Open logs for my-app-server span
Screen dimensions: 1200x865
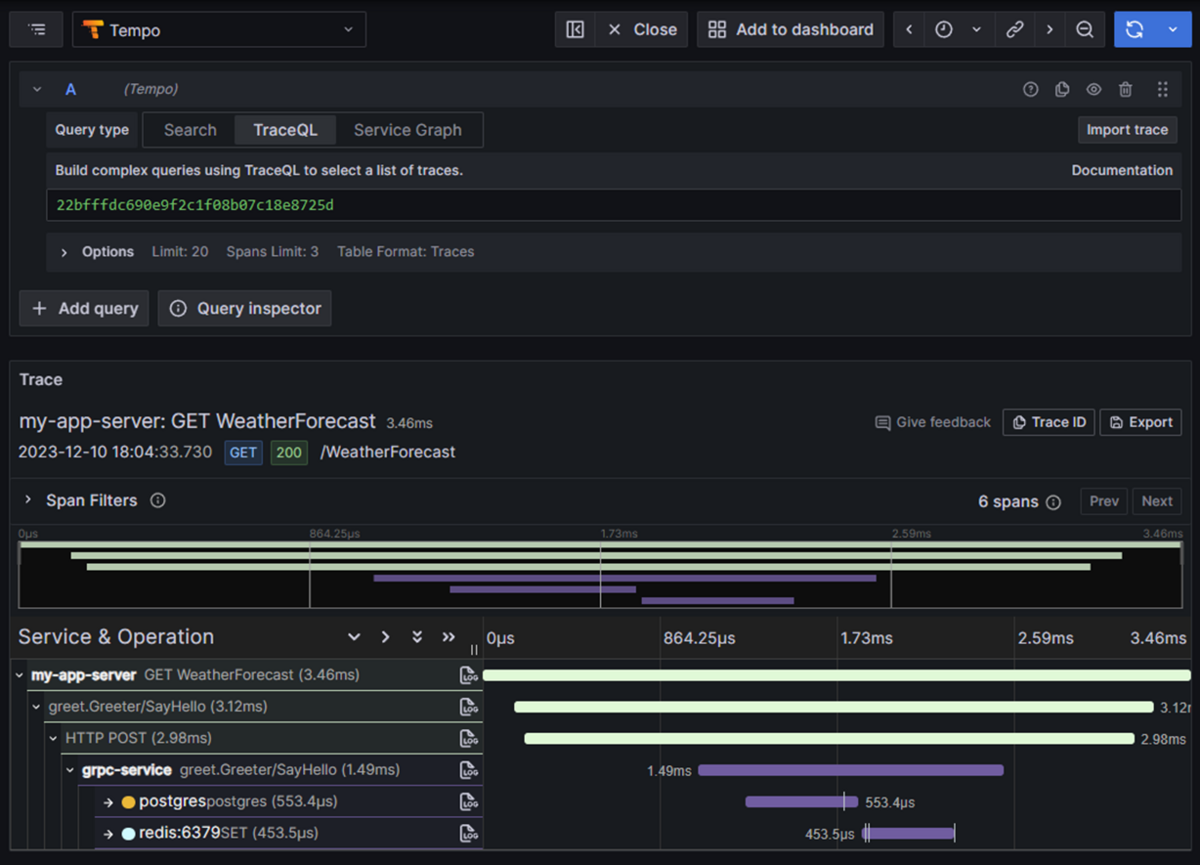click(x=469, y=675)
